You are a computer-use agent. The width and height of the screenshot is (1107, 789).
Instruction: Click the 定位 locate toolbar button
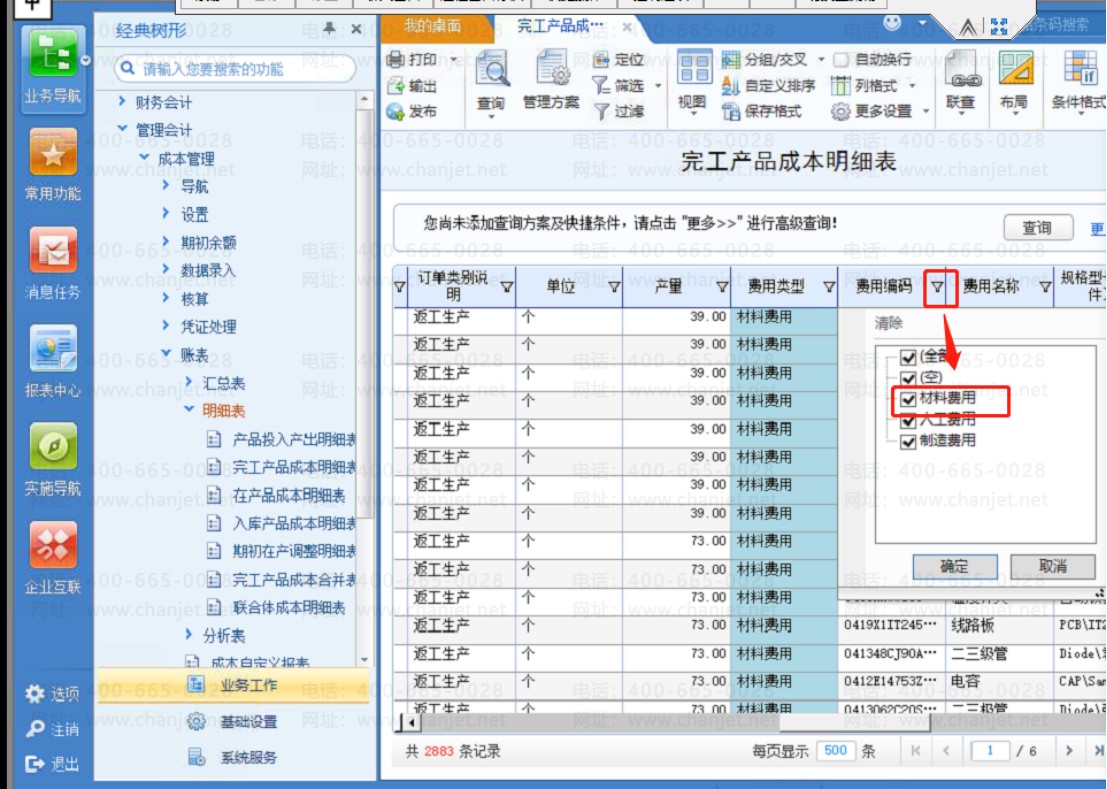tap(619, 59)
